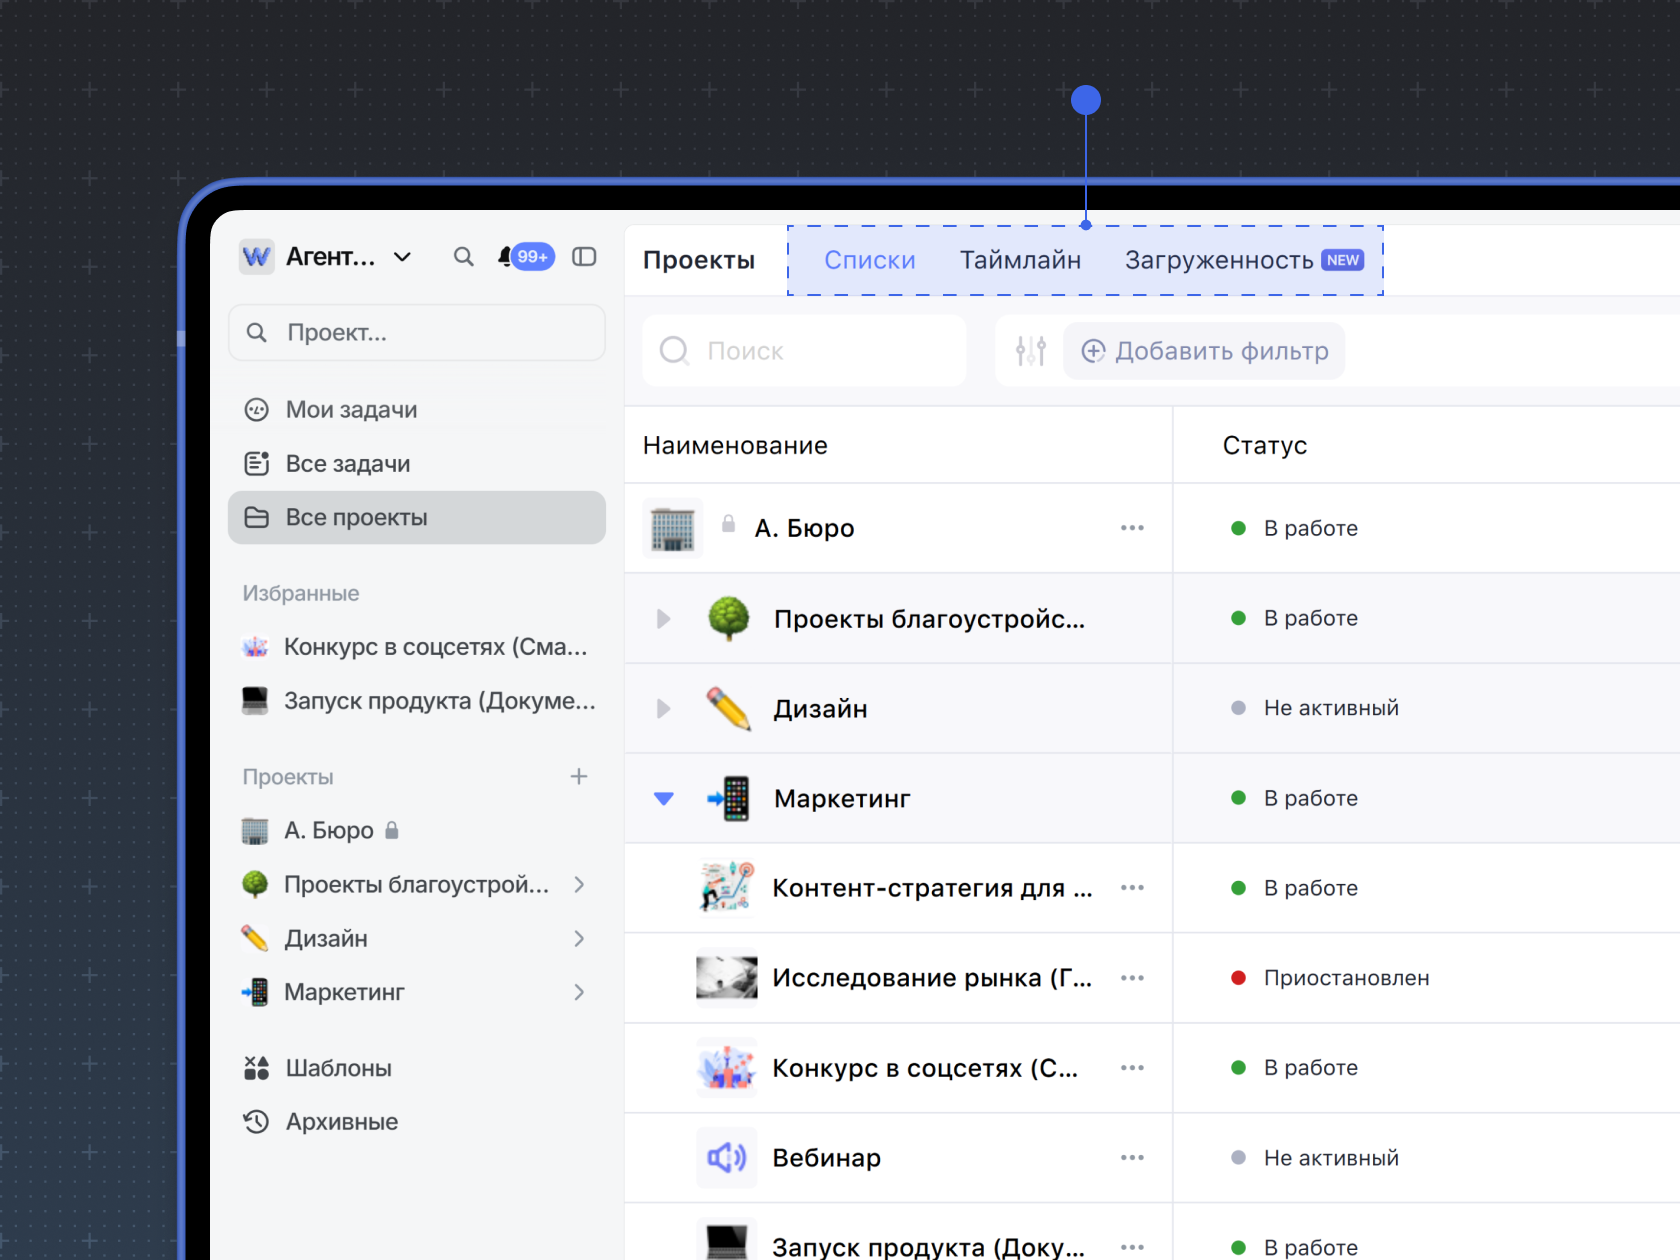Click the Добавить фильтр button
Viewport: 1680px width, 1260px height.
[x=1204, y=351]
